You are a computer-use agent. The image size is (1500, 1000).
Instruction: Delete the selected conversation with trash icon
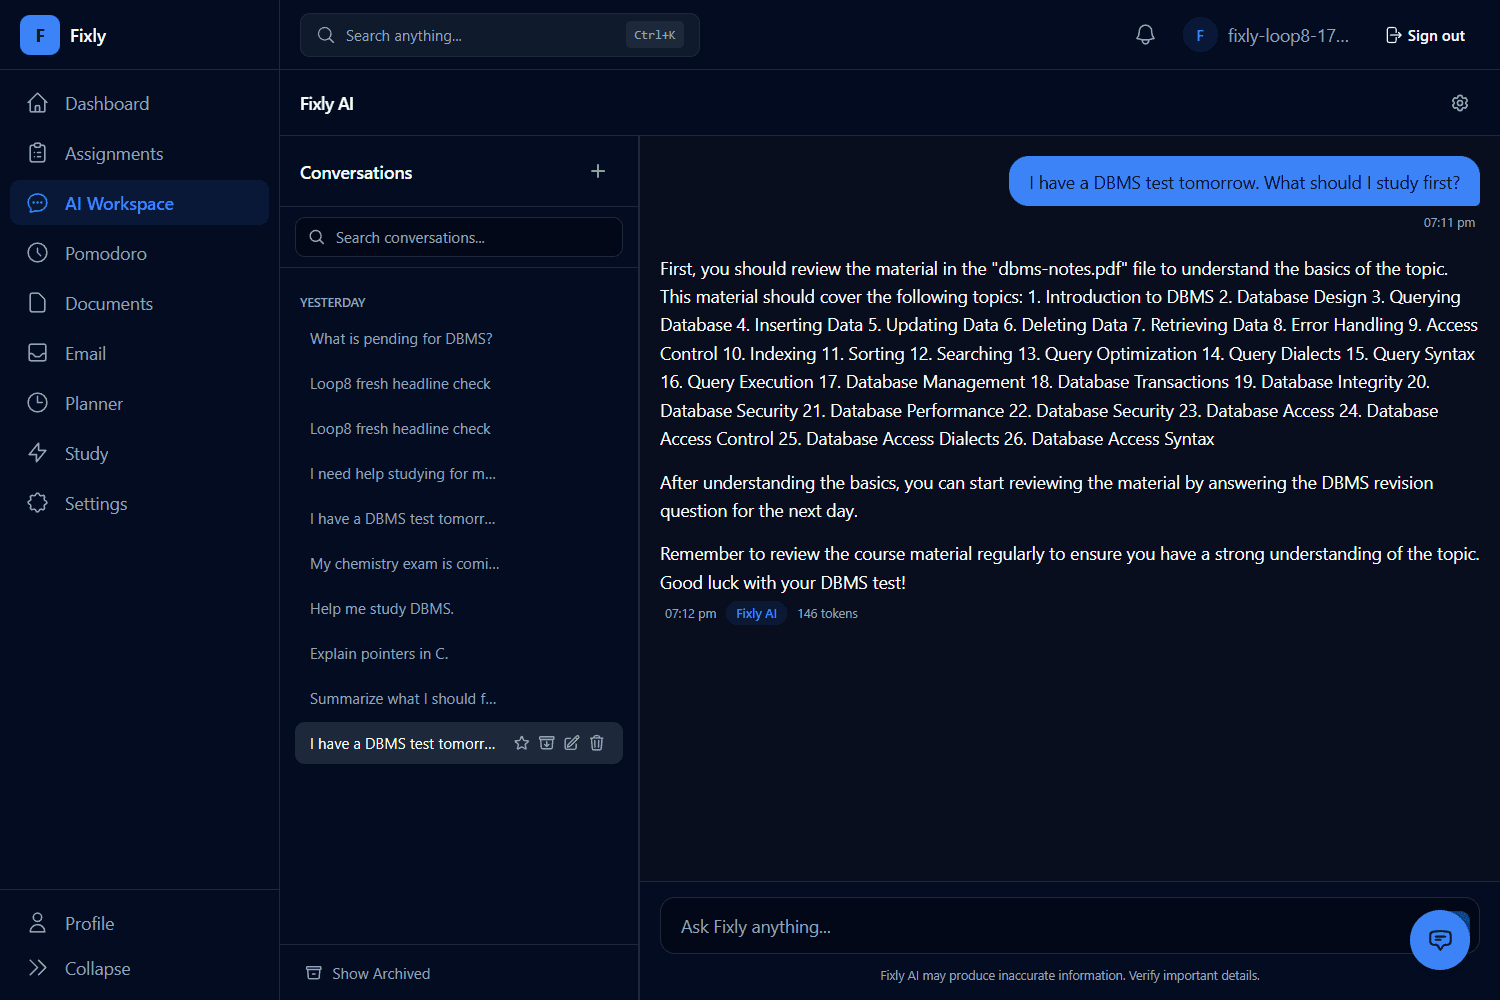pyautogui.click(x=597, y=743)
